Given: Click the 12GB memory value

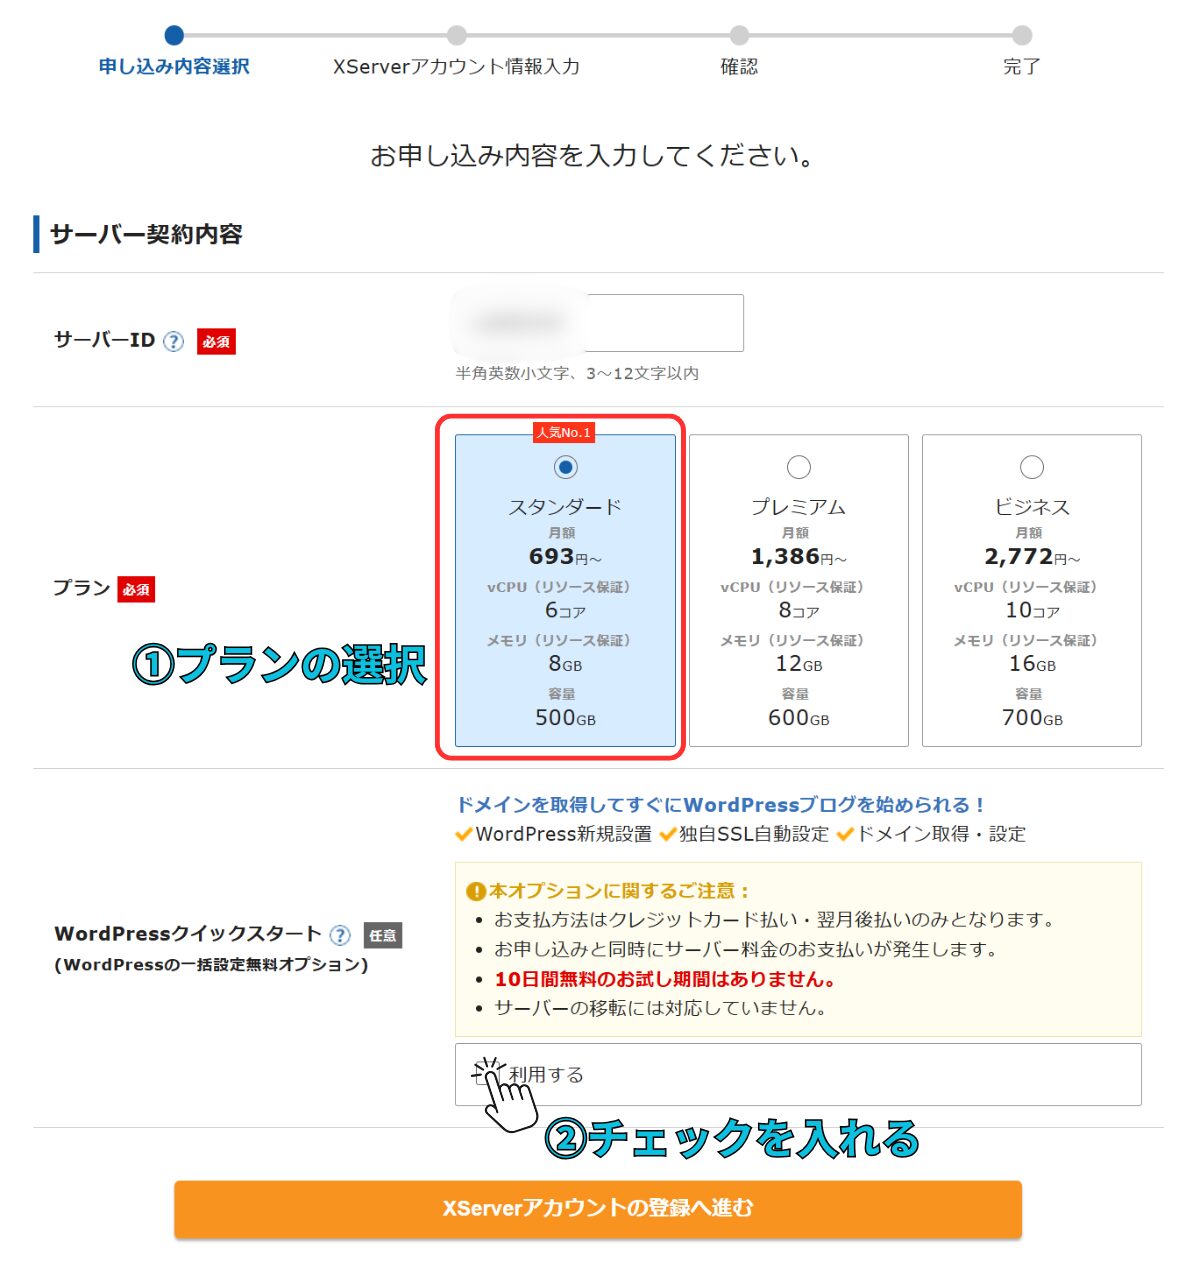Looking at the screenshot, I should pos(799,664).
